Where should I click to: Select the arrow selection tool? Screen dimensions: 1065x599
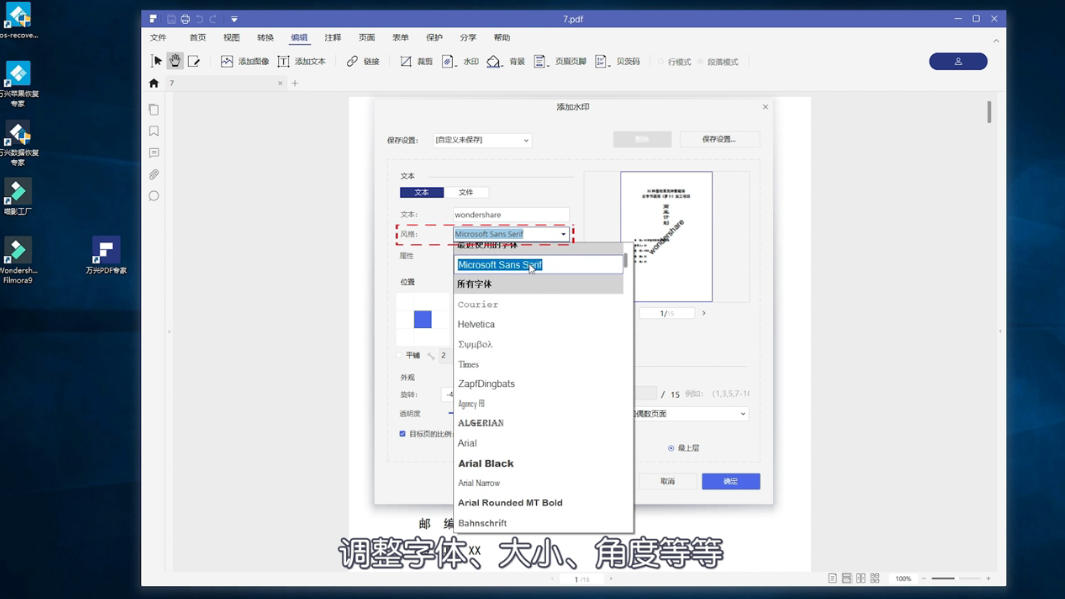157,61
